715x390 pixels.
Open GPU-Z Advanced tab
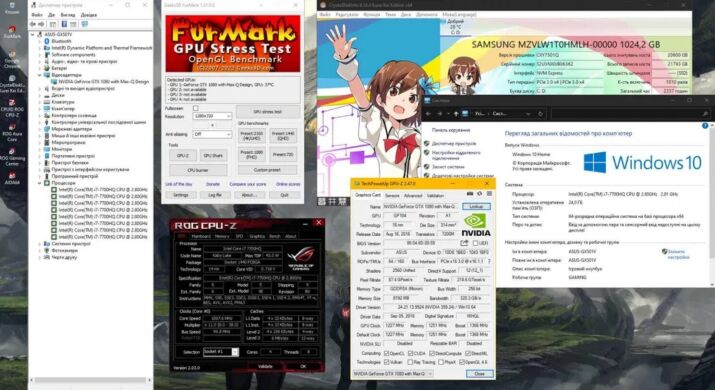413,195
